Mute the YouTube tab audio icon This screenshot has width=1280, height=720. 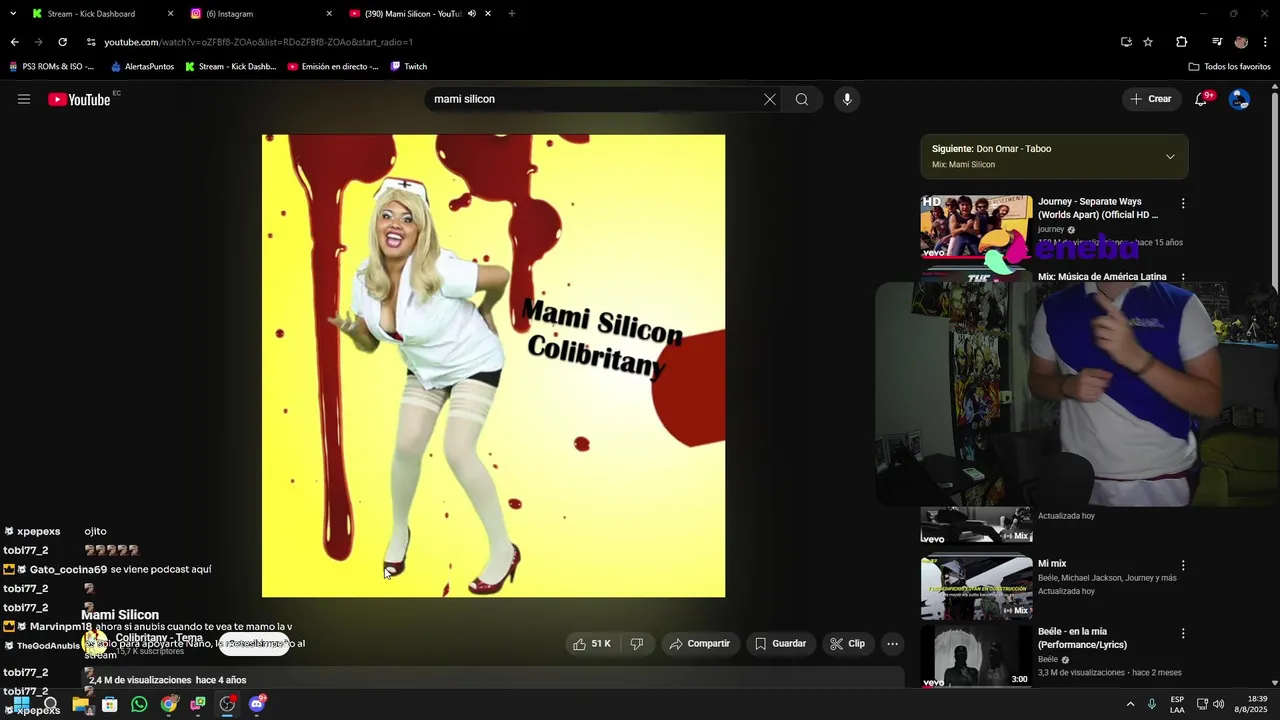pos(471,14)
